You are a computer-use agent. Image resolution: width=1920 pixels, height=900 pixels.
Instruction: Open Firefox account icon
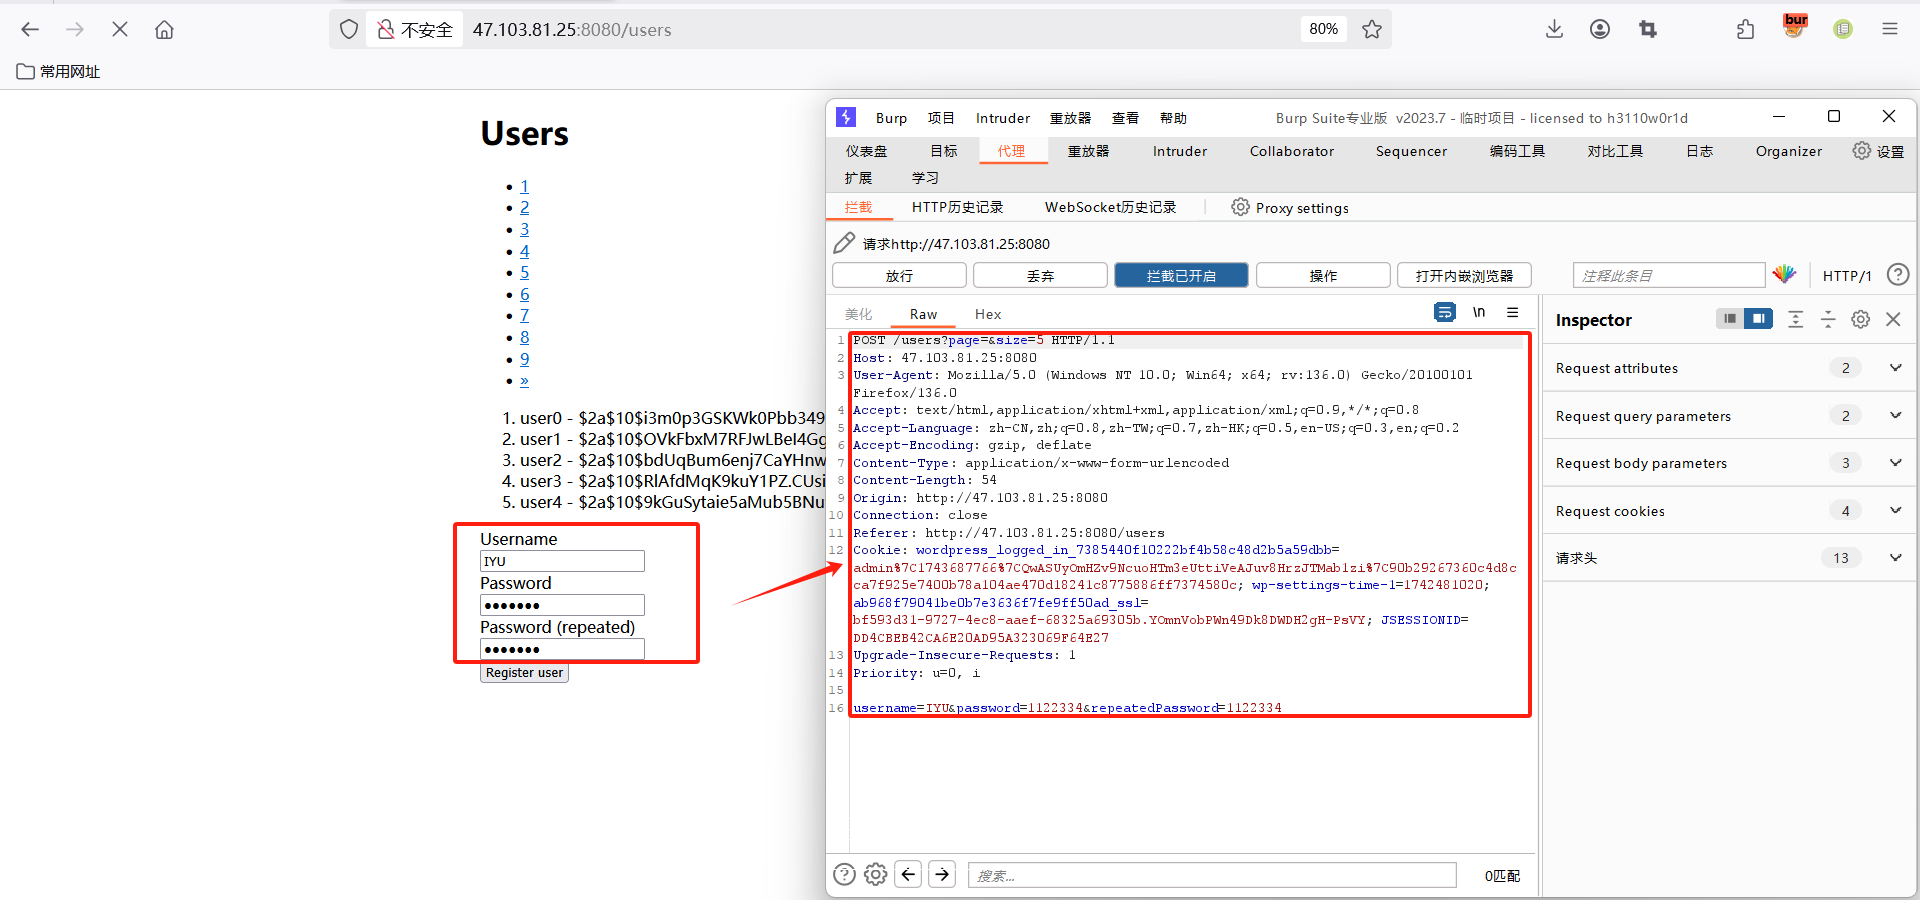[1600, 29]
